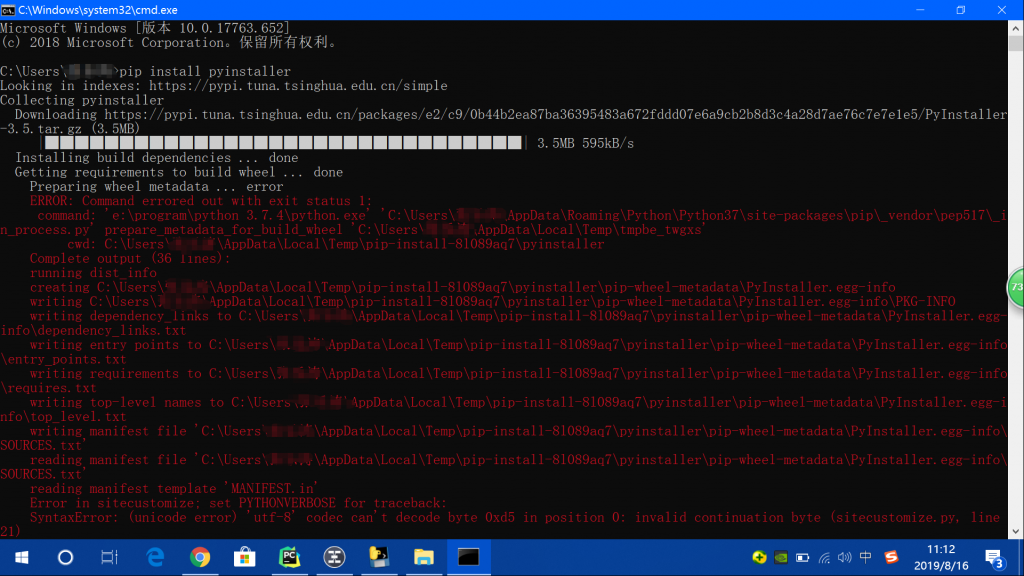Launch Microsoft Edge from the taskbar
This screenshot has width=1024, height=576.
tap(156, 557)
